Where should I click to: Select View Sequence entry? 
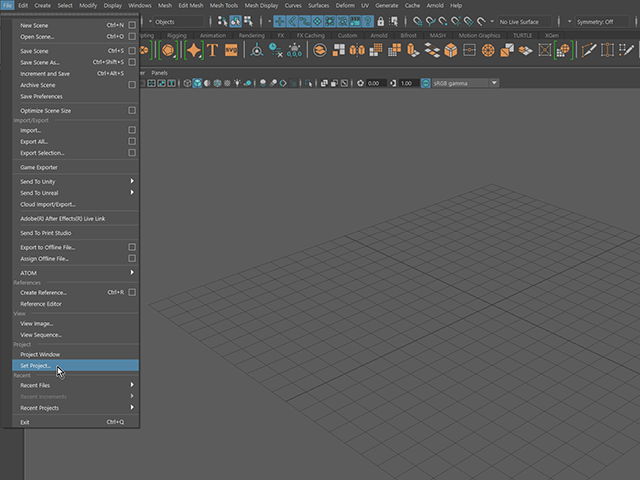click(x=76, y=335)
